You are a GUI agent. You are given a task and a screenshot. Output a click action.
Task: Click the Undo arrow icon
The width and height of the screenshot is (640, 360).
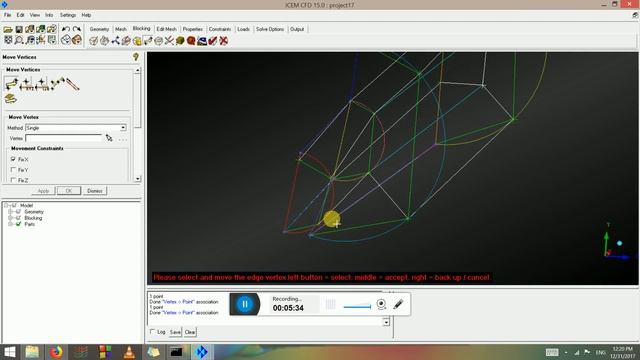click(66, 29)
